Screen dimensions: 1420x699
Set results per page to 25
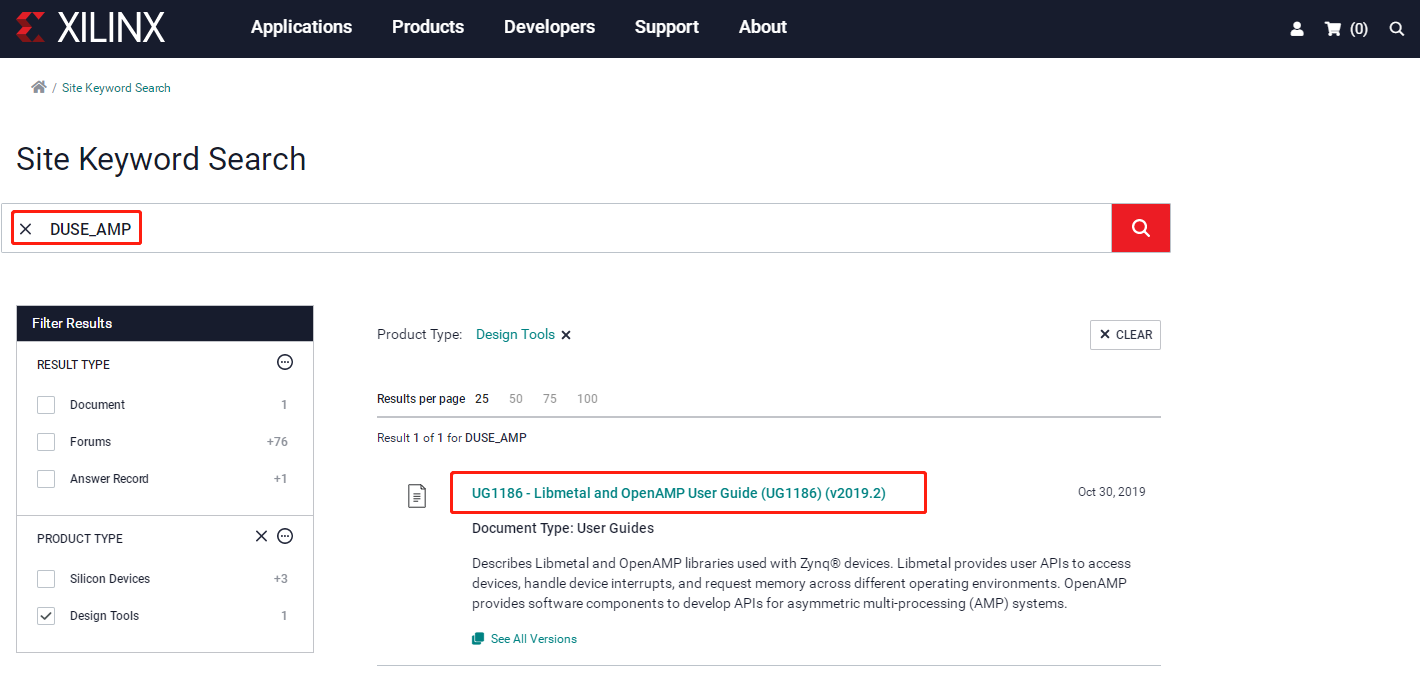click(482, 399)
